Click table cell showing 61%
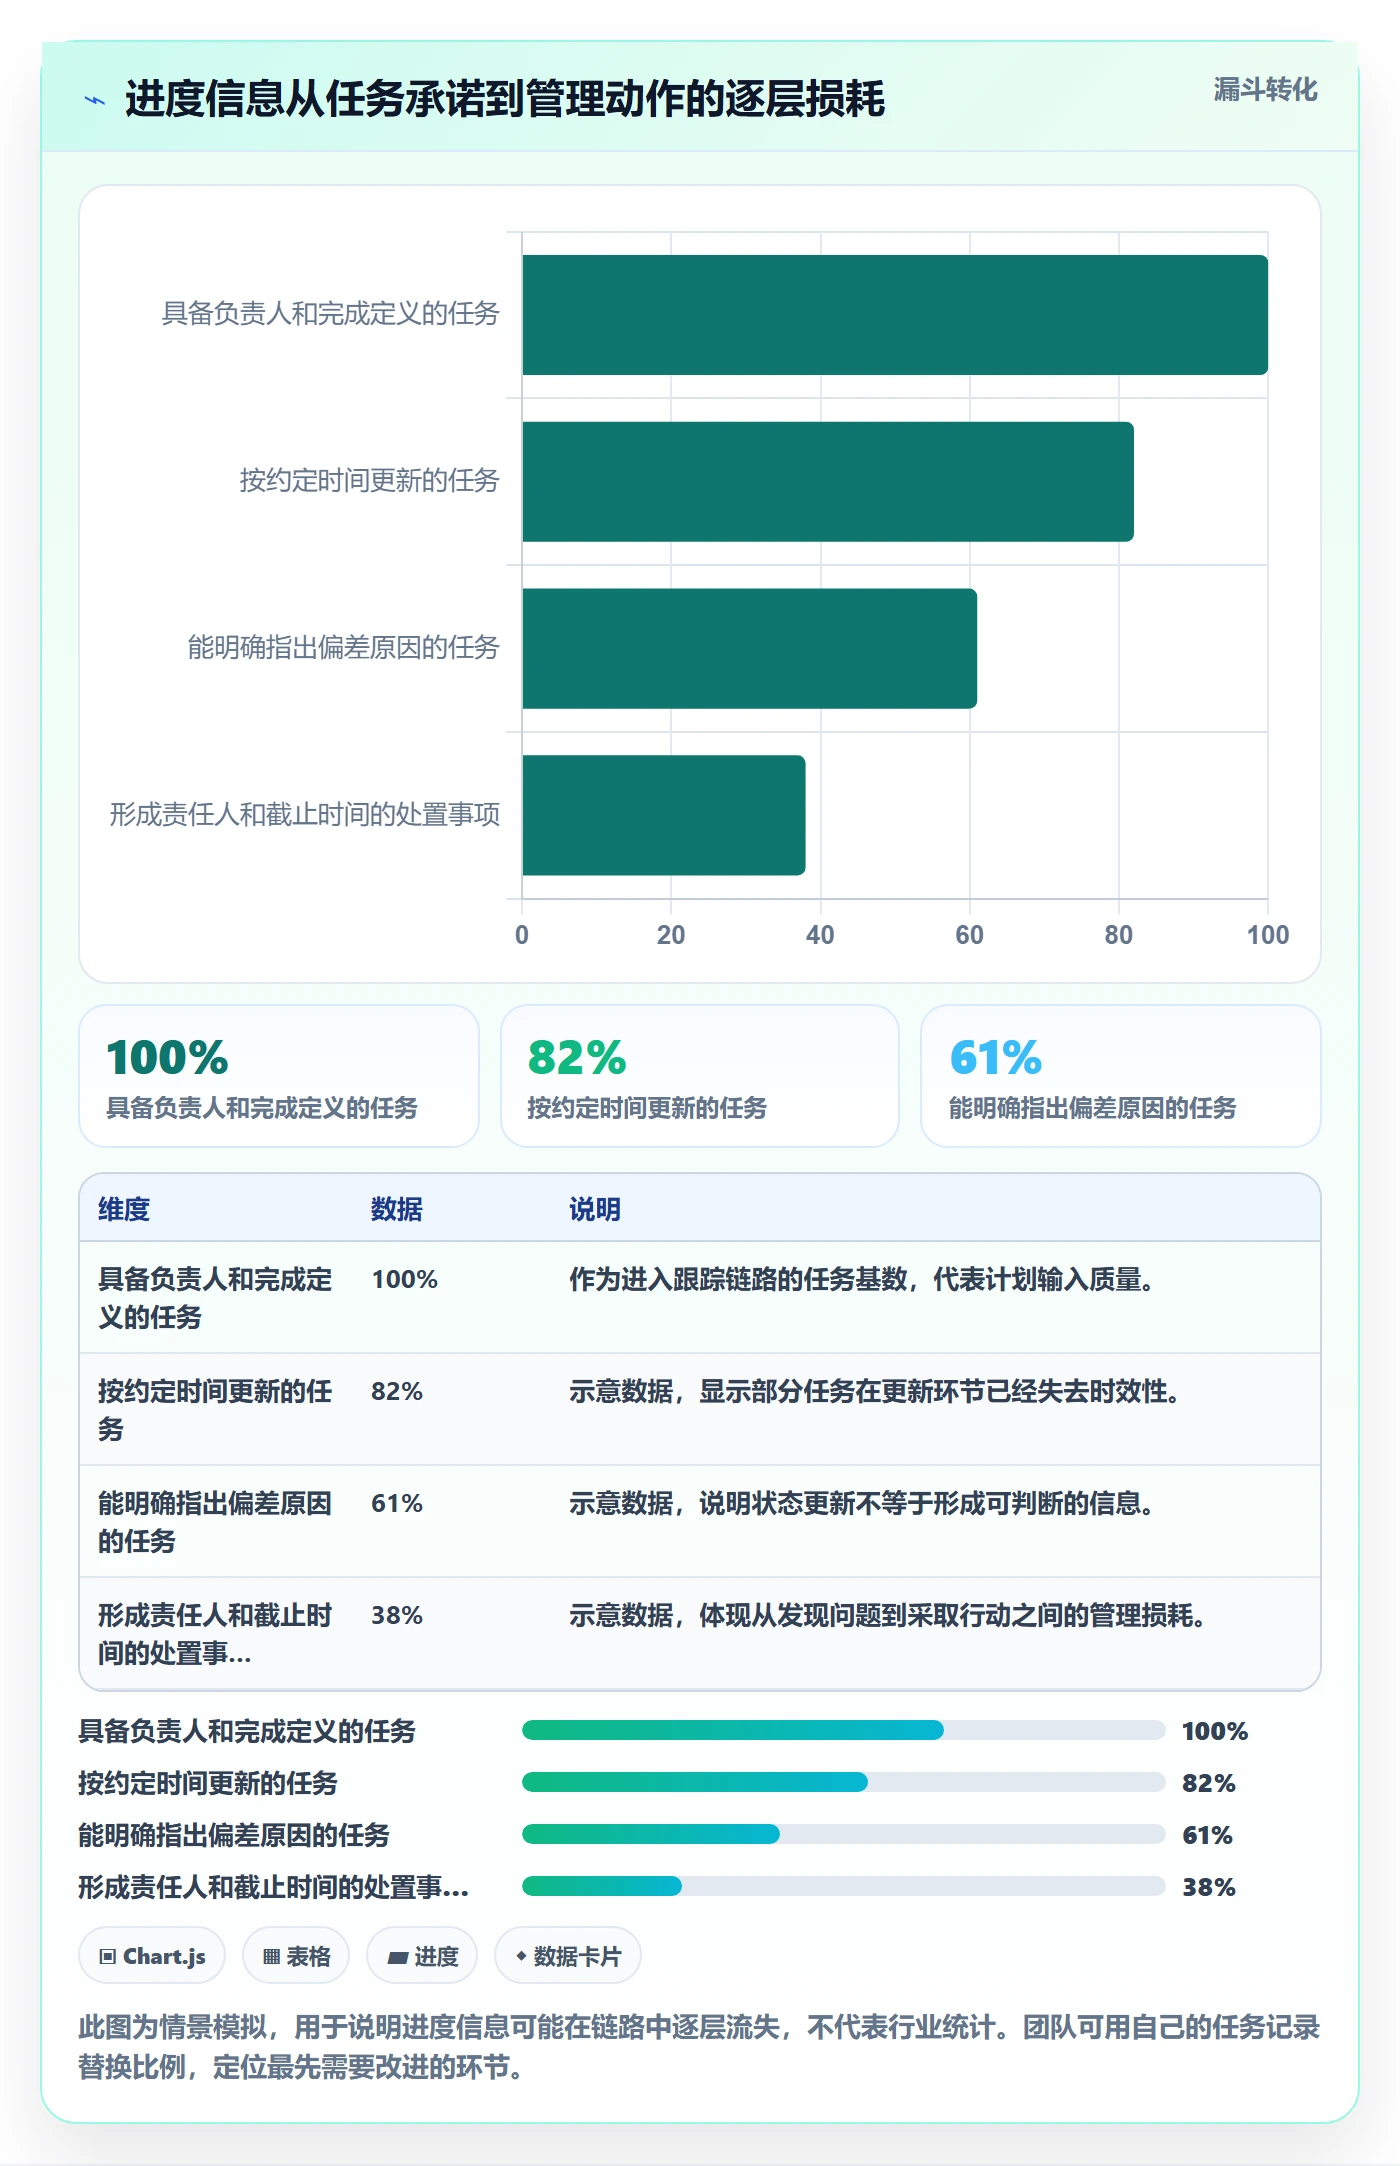This screenshot has width=1400, height=2166. click(x=397, y=1503)
